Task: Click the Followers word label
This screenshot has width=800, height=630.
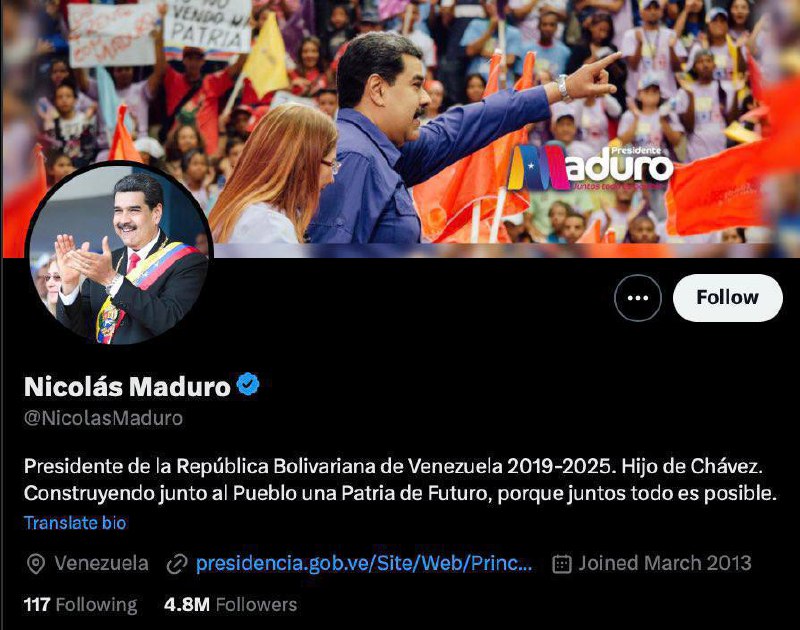Action: tap(257, 604)
